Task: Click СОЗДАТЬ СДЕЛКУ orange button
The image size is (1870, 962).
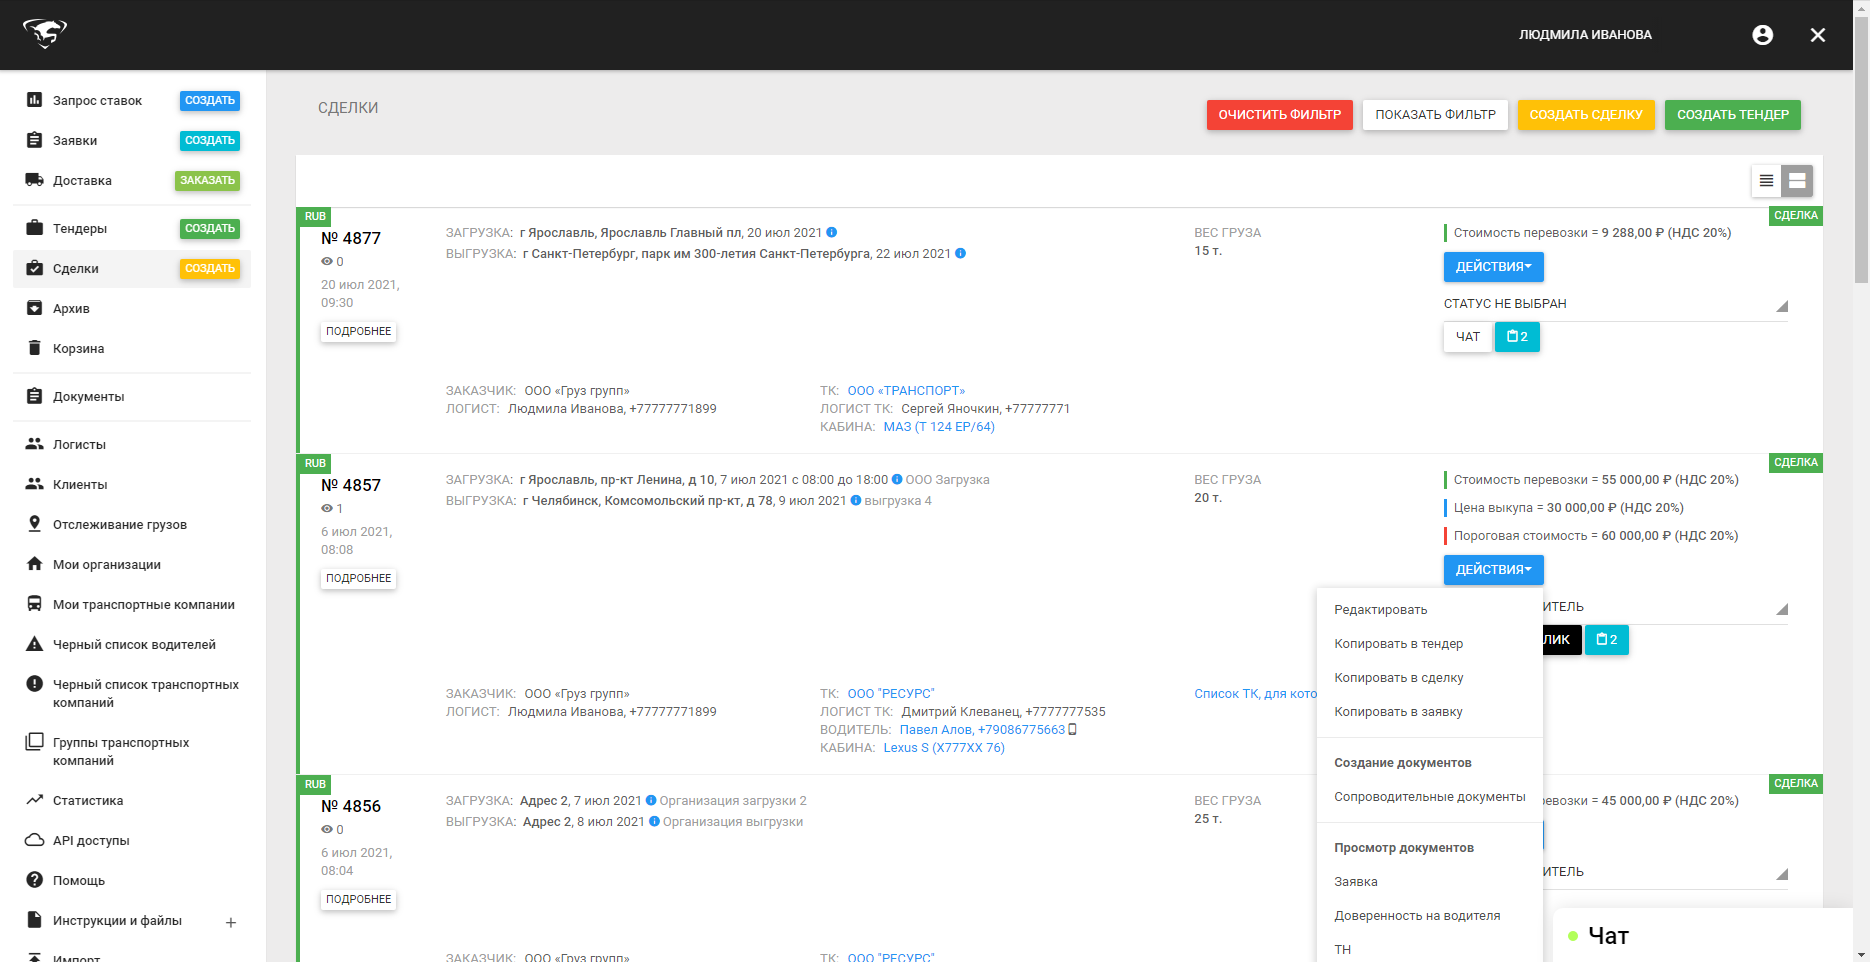Action: [1586, 115]
